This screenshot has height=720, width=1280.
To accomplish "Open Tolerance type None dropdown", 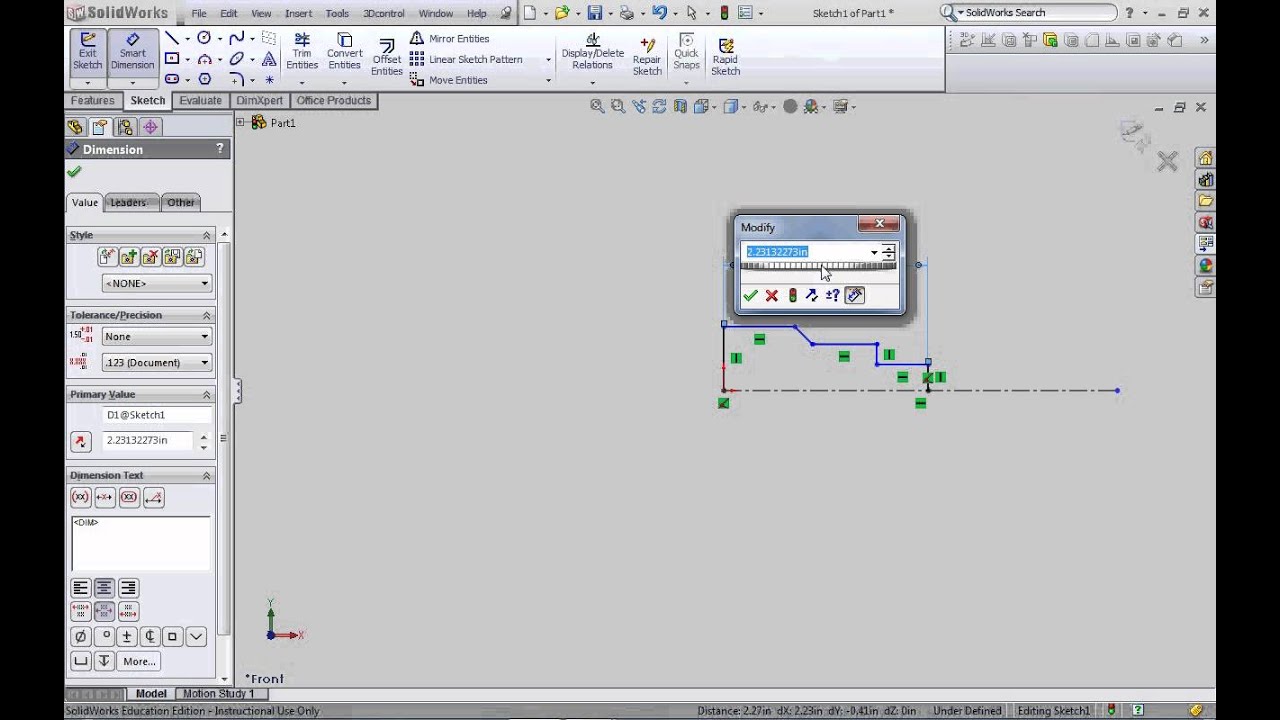I will click(x=157, y=336).
